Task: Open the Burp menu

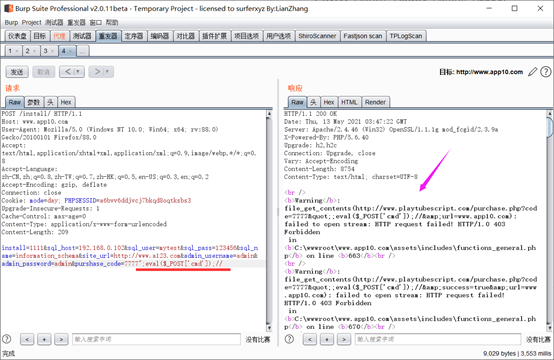Action: coord(11,23)
